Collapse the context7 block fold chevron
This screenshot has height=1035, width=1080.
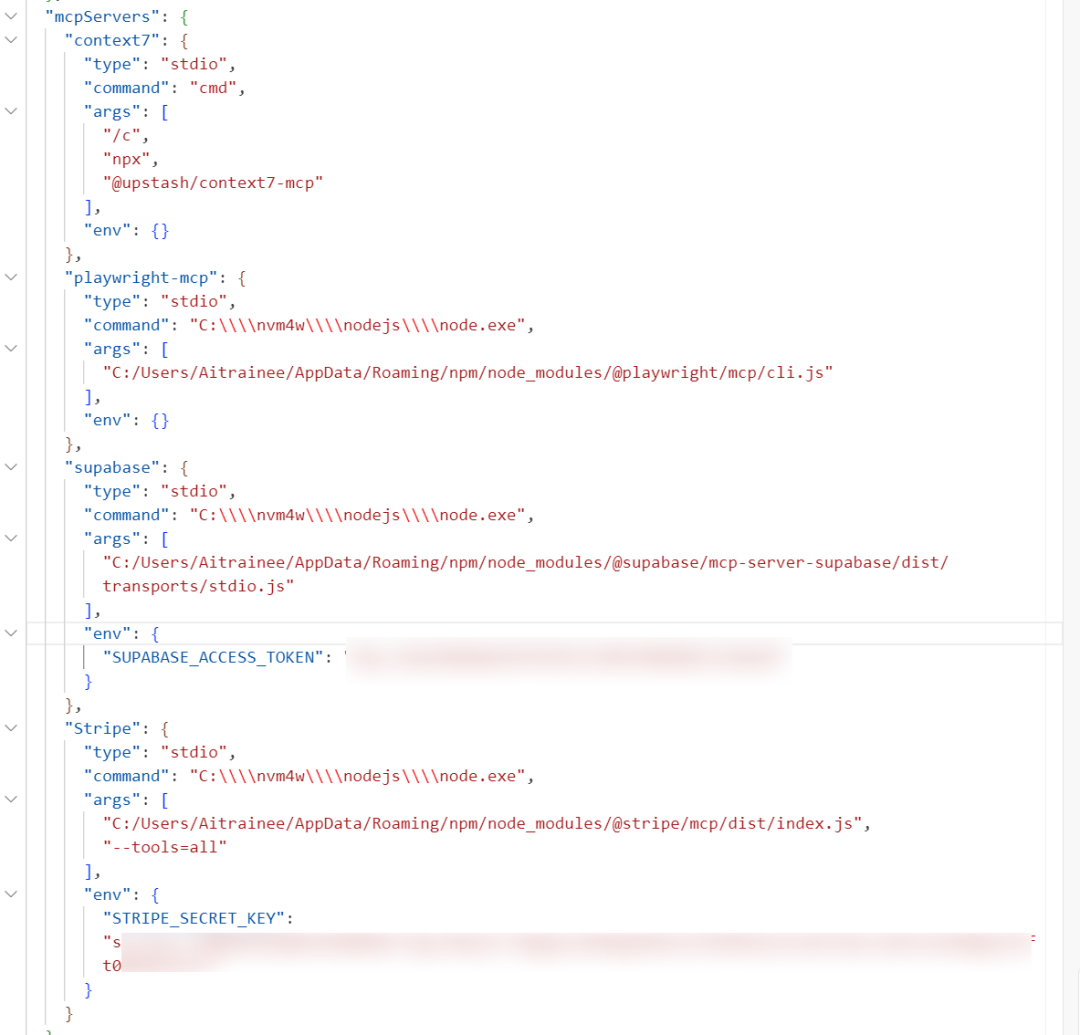pos(11,40)
